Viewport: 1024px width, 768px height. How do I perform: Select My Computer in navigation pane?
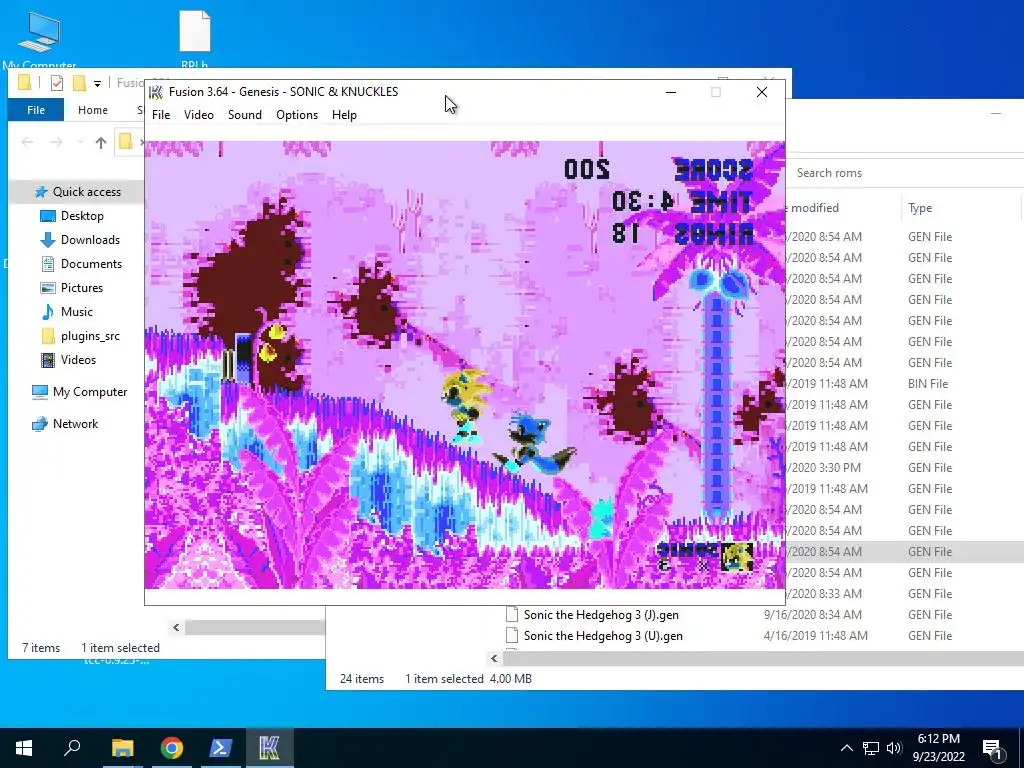pos(89,392)
